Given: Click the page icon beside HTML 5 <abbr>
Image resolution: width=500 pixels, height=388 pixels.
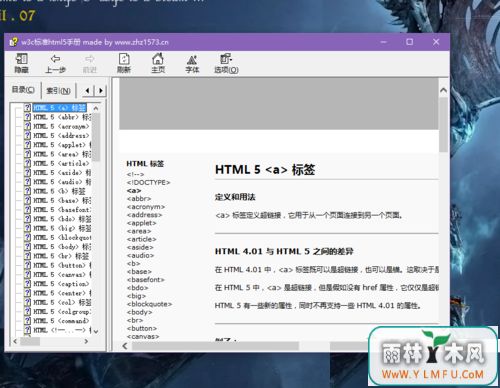Looking at the screenshot, I should click(x=28, y=117).
